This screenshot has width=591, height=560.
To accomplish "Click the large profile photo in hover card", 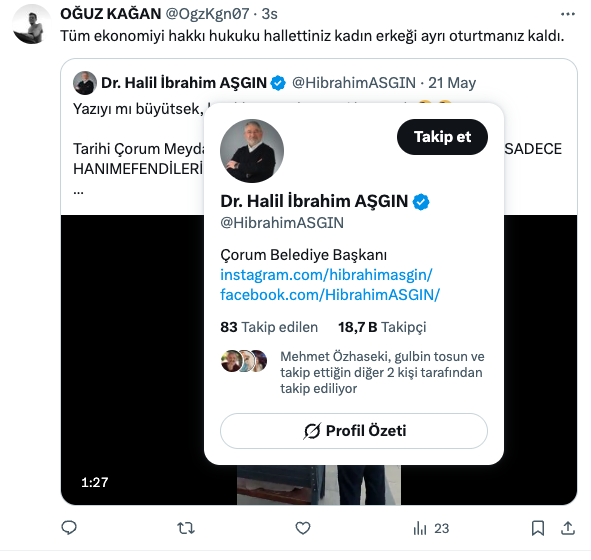I will (252, 151).
